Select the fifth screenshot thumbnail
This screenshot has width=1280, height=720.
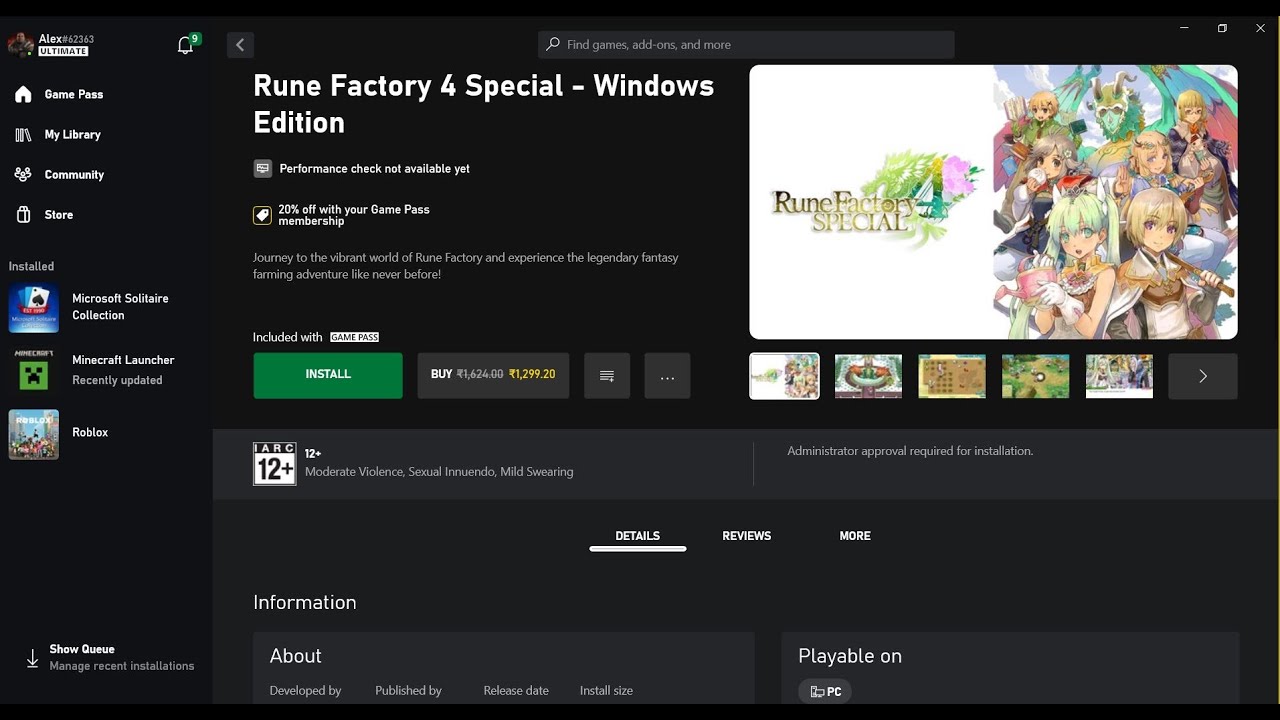pos(1119,376)
